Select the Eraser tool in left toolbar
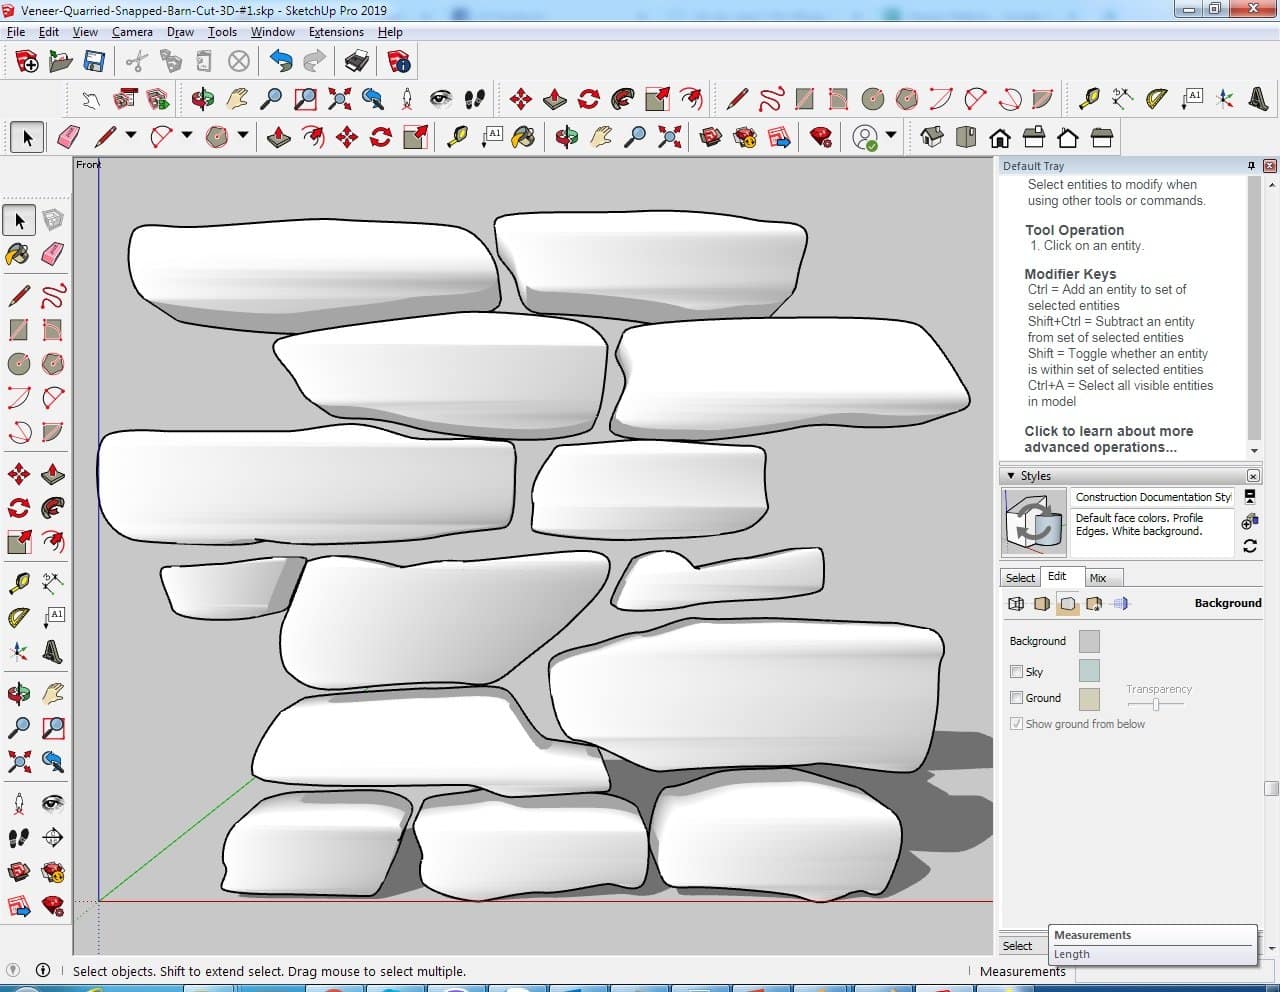Viewport: 1280px width, 992px height. coord(53,254)
